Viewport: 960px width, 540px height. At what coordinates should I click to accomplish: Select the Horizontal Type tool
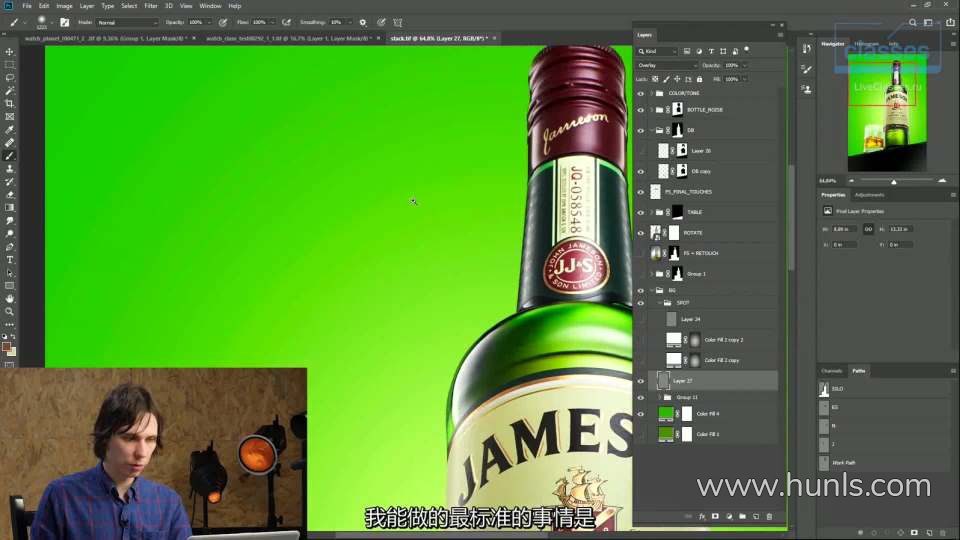pyautogui.click(x=10, y=260)
